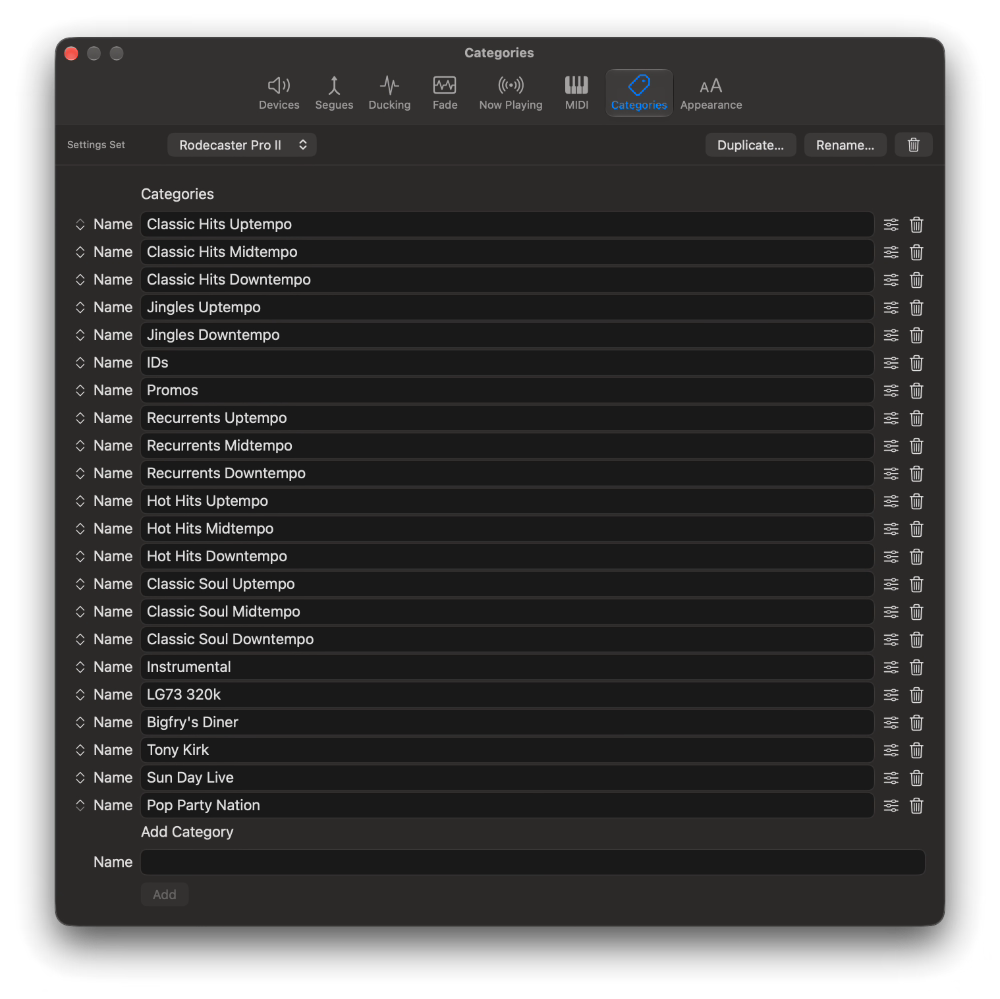Edit the Sun Day Live name field

coord(507,778)
